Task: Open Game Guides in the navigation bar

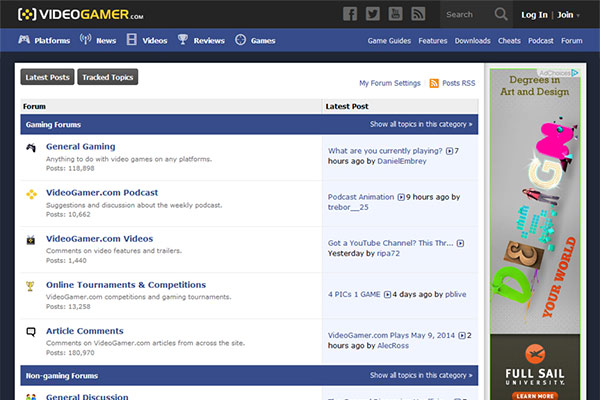Action: [x=389, y=41]
